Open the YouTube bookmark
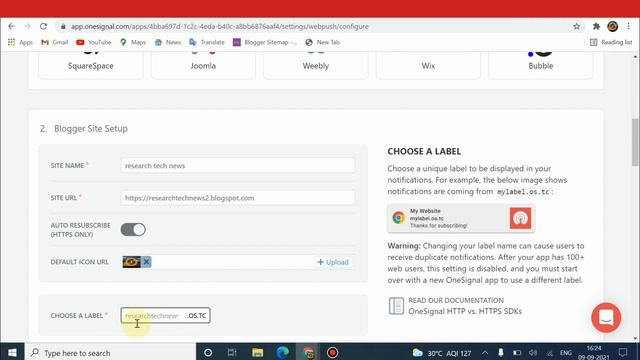640x360 pixels. tap(94, 42)
